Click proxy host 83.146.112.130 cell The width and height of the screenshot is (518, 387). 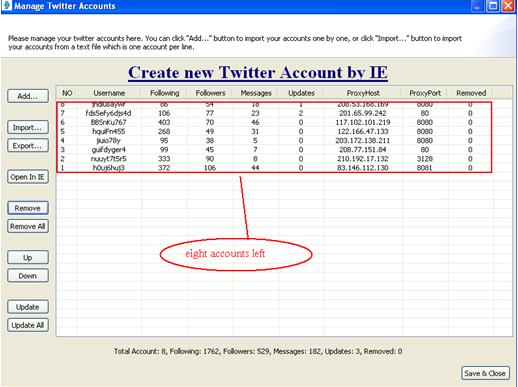click(x=363, y=168)
